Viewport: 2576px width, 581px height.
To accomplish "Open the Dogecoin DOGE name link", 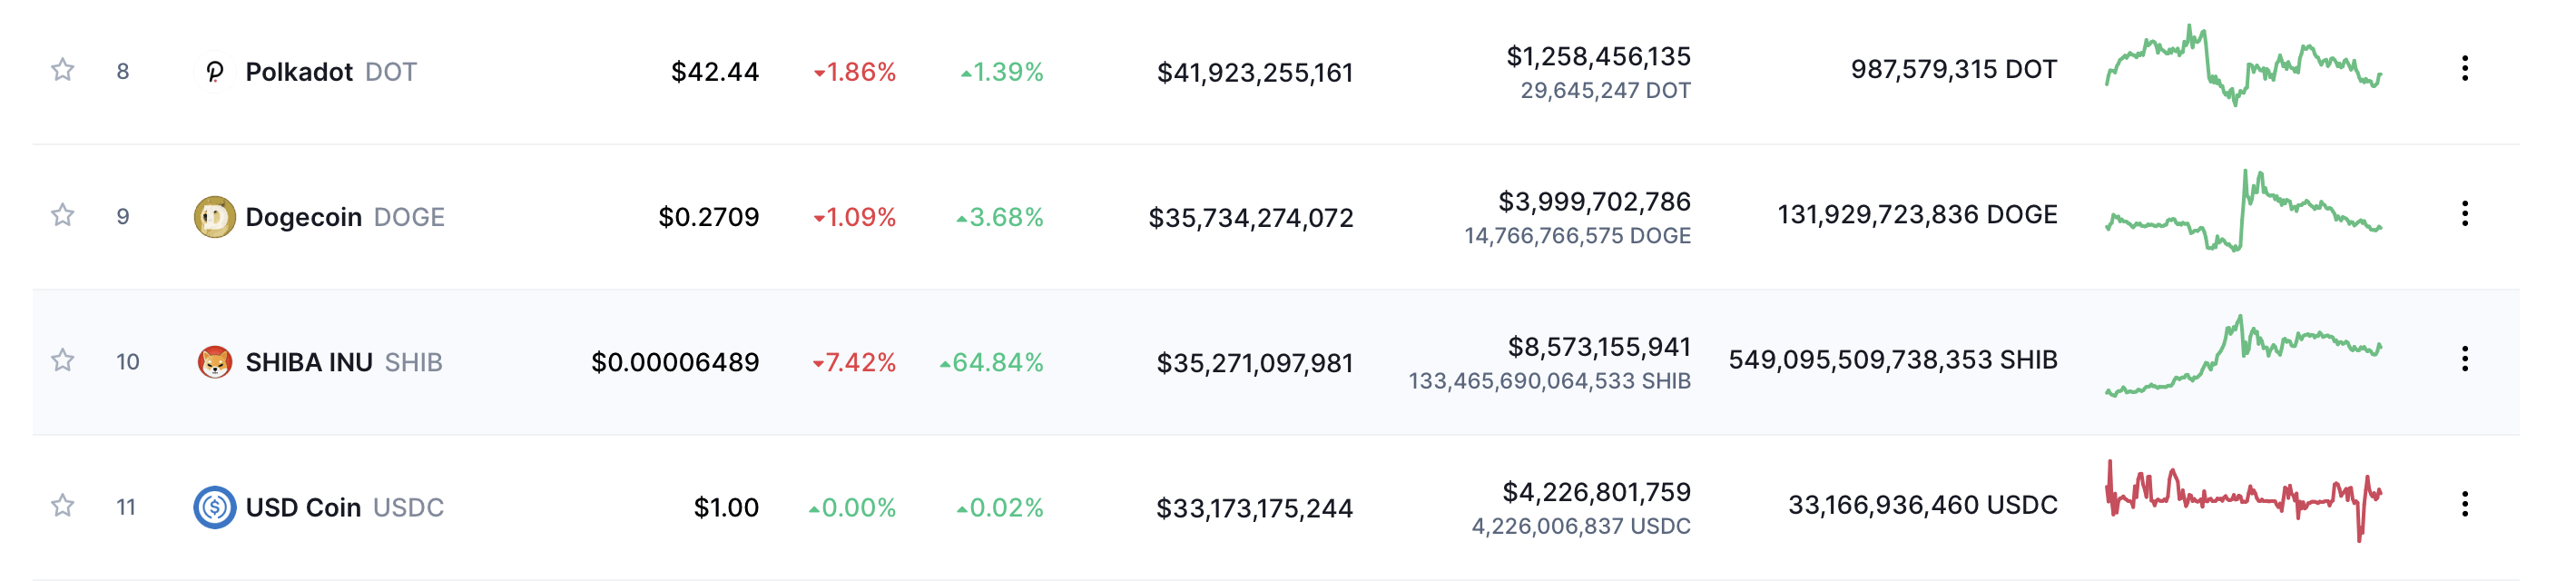I will click(345, 217).
